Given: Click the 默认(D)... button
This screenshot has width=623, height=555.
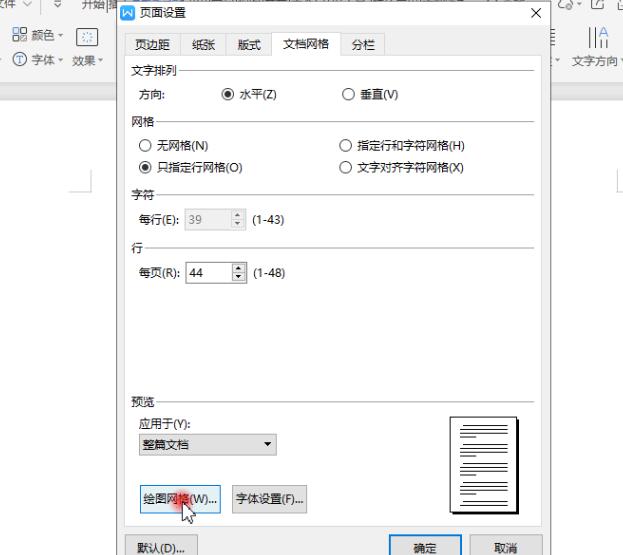Looking at the screenshot, I should pos(161,547).
